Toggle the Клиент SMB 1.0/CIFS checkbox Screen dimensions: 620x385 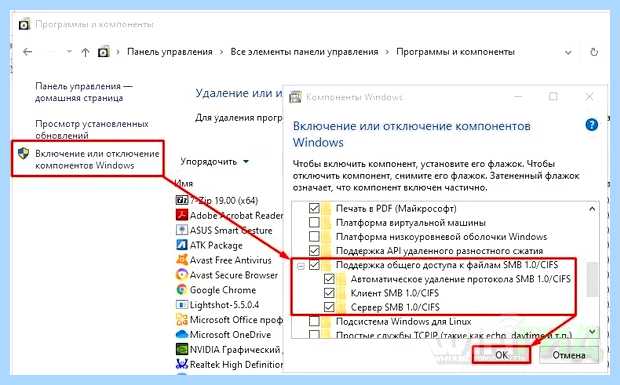329,293
